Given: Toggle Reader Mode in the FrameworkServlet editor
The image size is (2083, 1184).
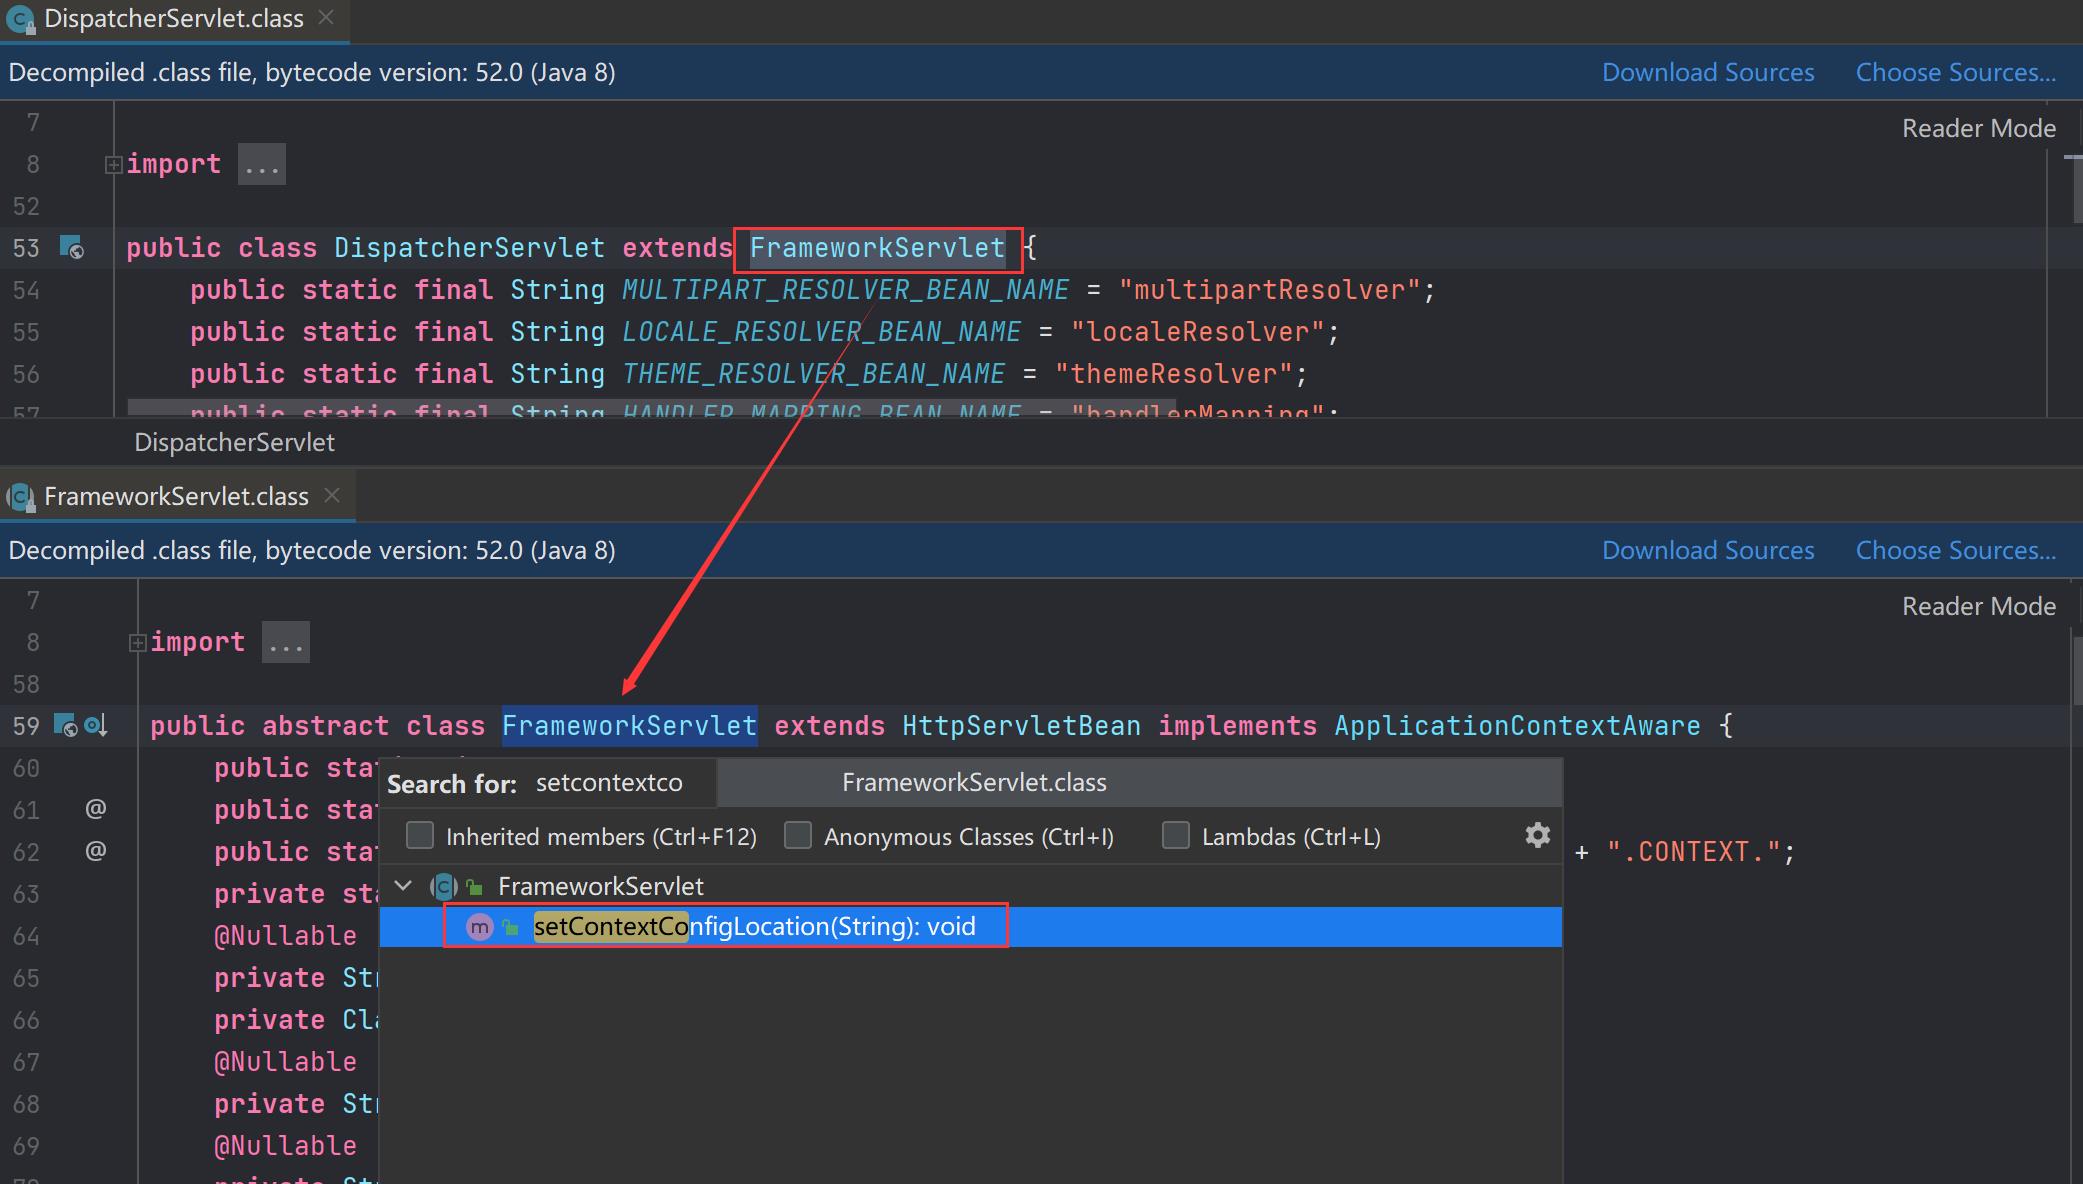Looking at the screenshot, I should click(x=1979, y=606).
